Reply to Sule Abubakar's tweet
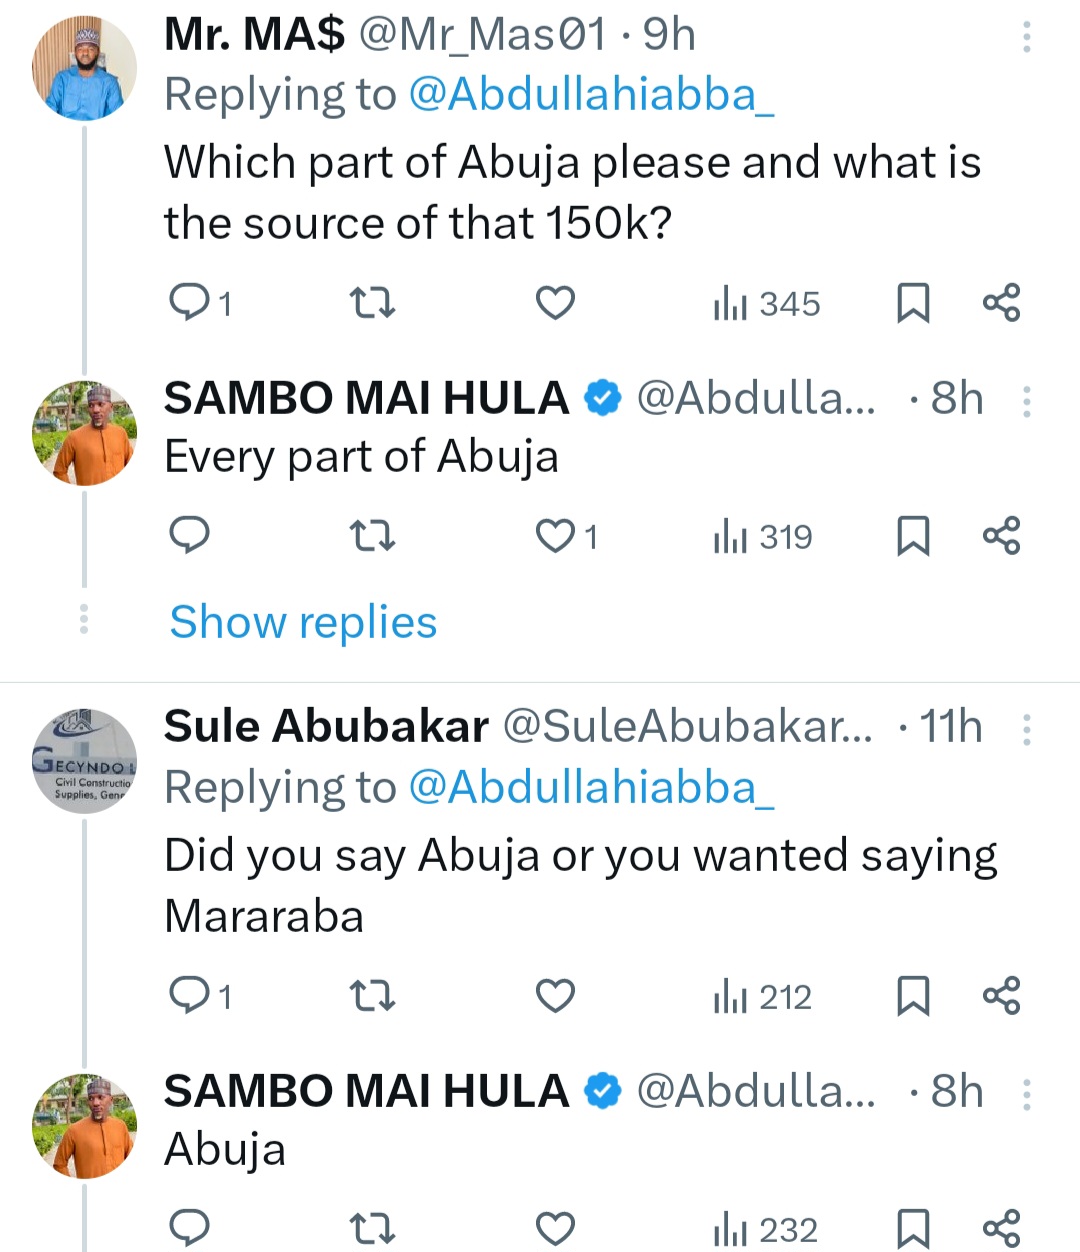The width and height of the screenshot is (1080, 1252). click(x=189, y=996)
